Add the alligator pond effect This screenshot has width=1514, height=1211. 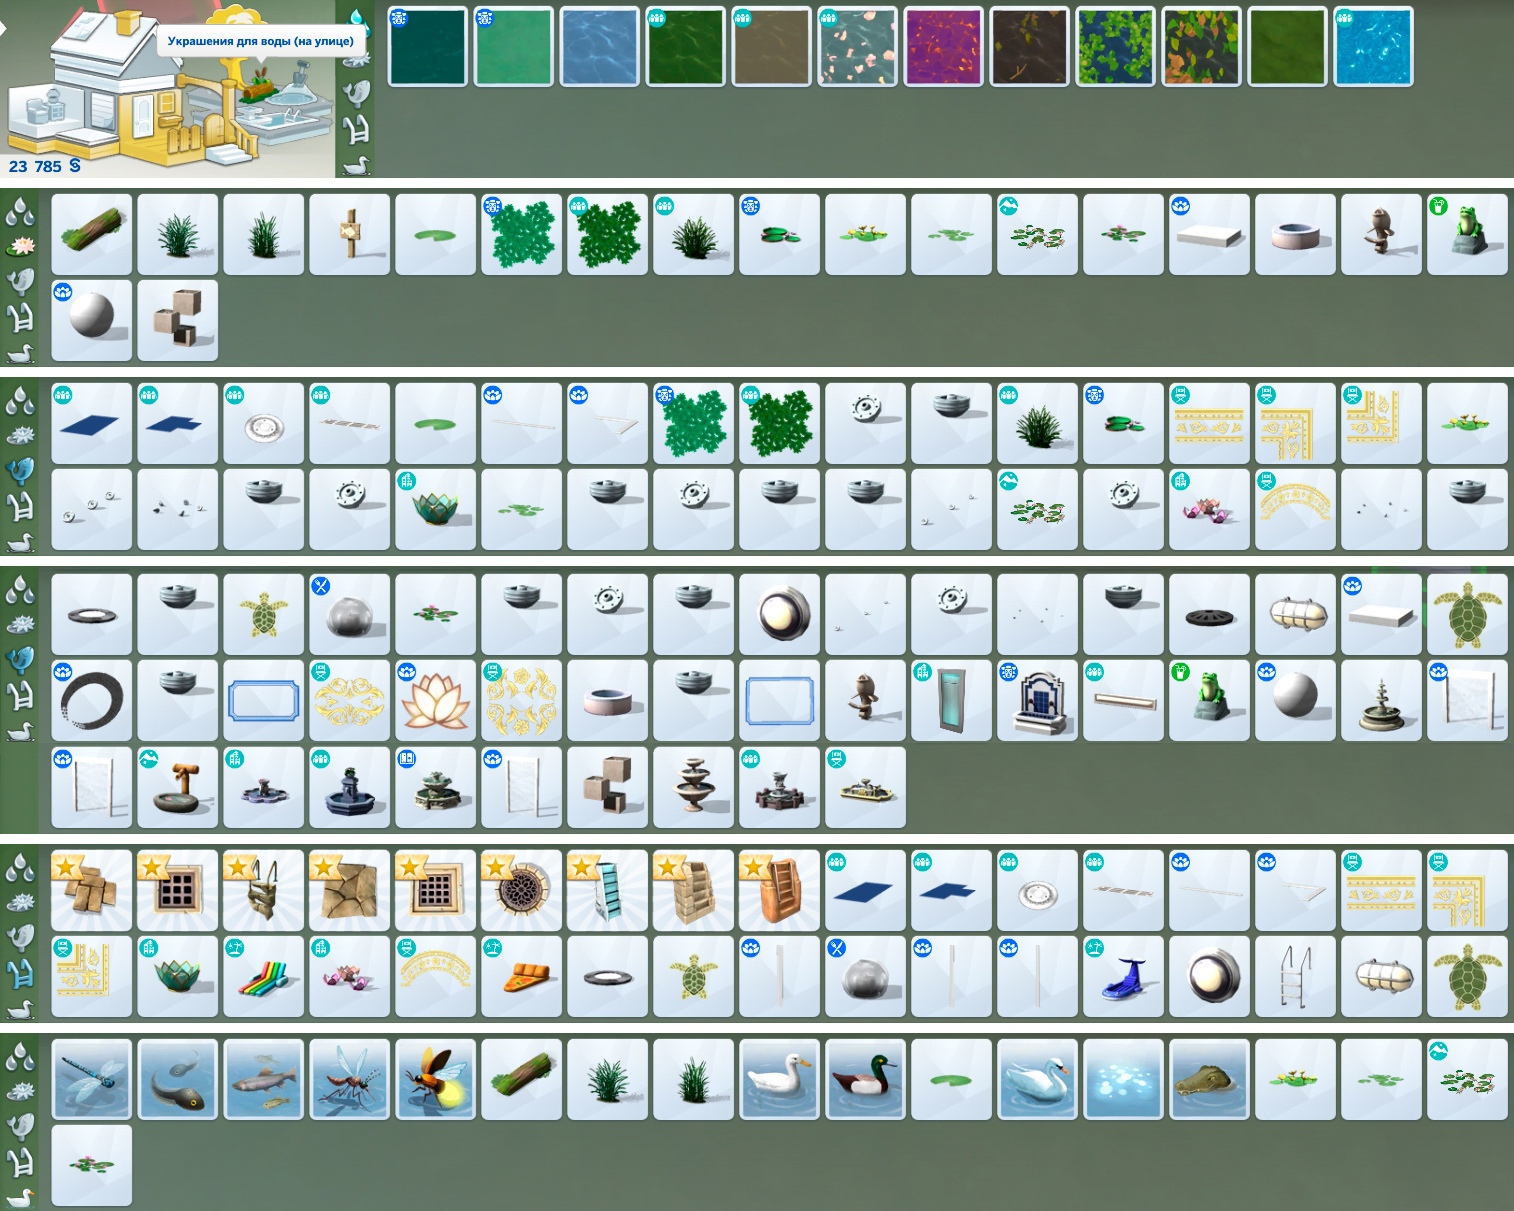[x=1209, y=1079]
